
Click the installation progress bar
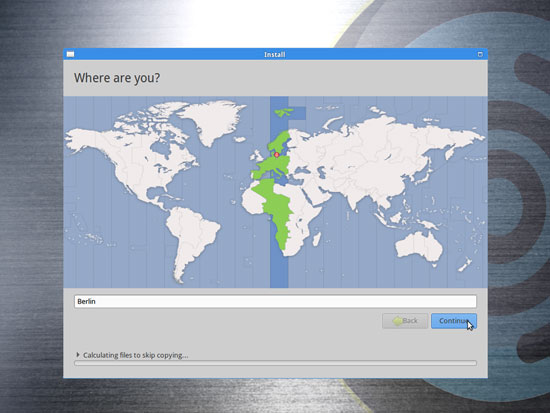(275, 363)
